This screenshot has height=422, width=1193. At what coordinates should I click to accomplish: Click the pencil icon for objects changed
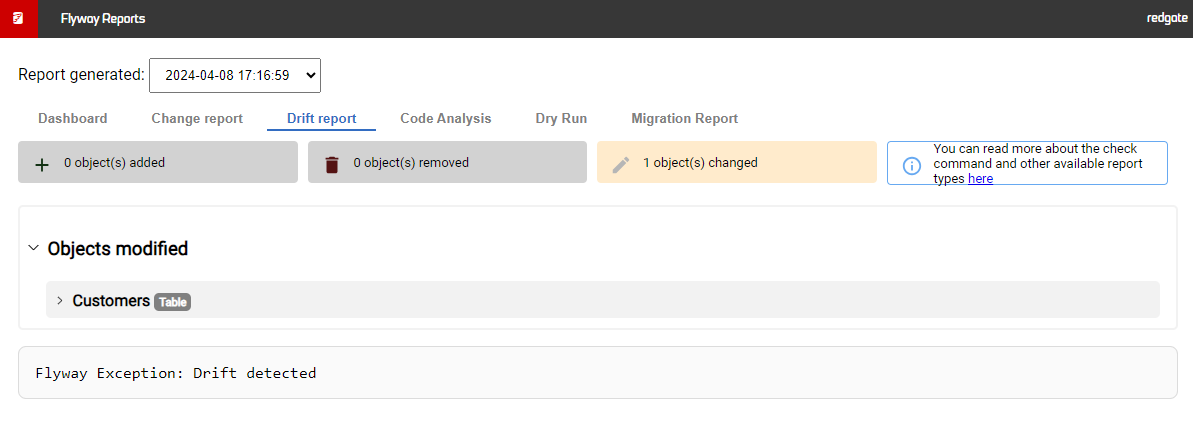coord(621,164)
